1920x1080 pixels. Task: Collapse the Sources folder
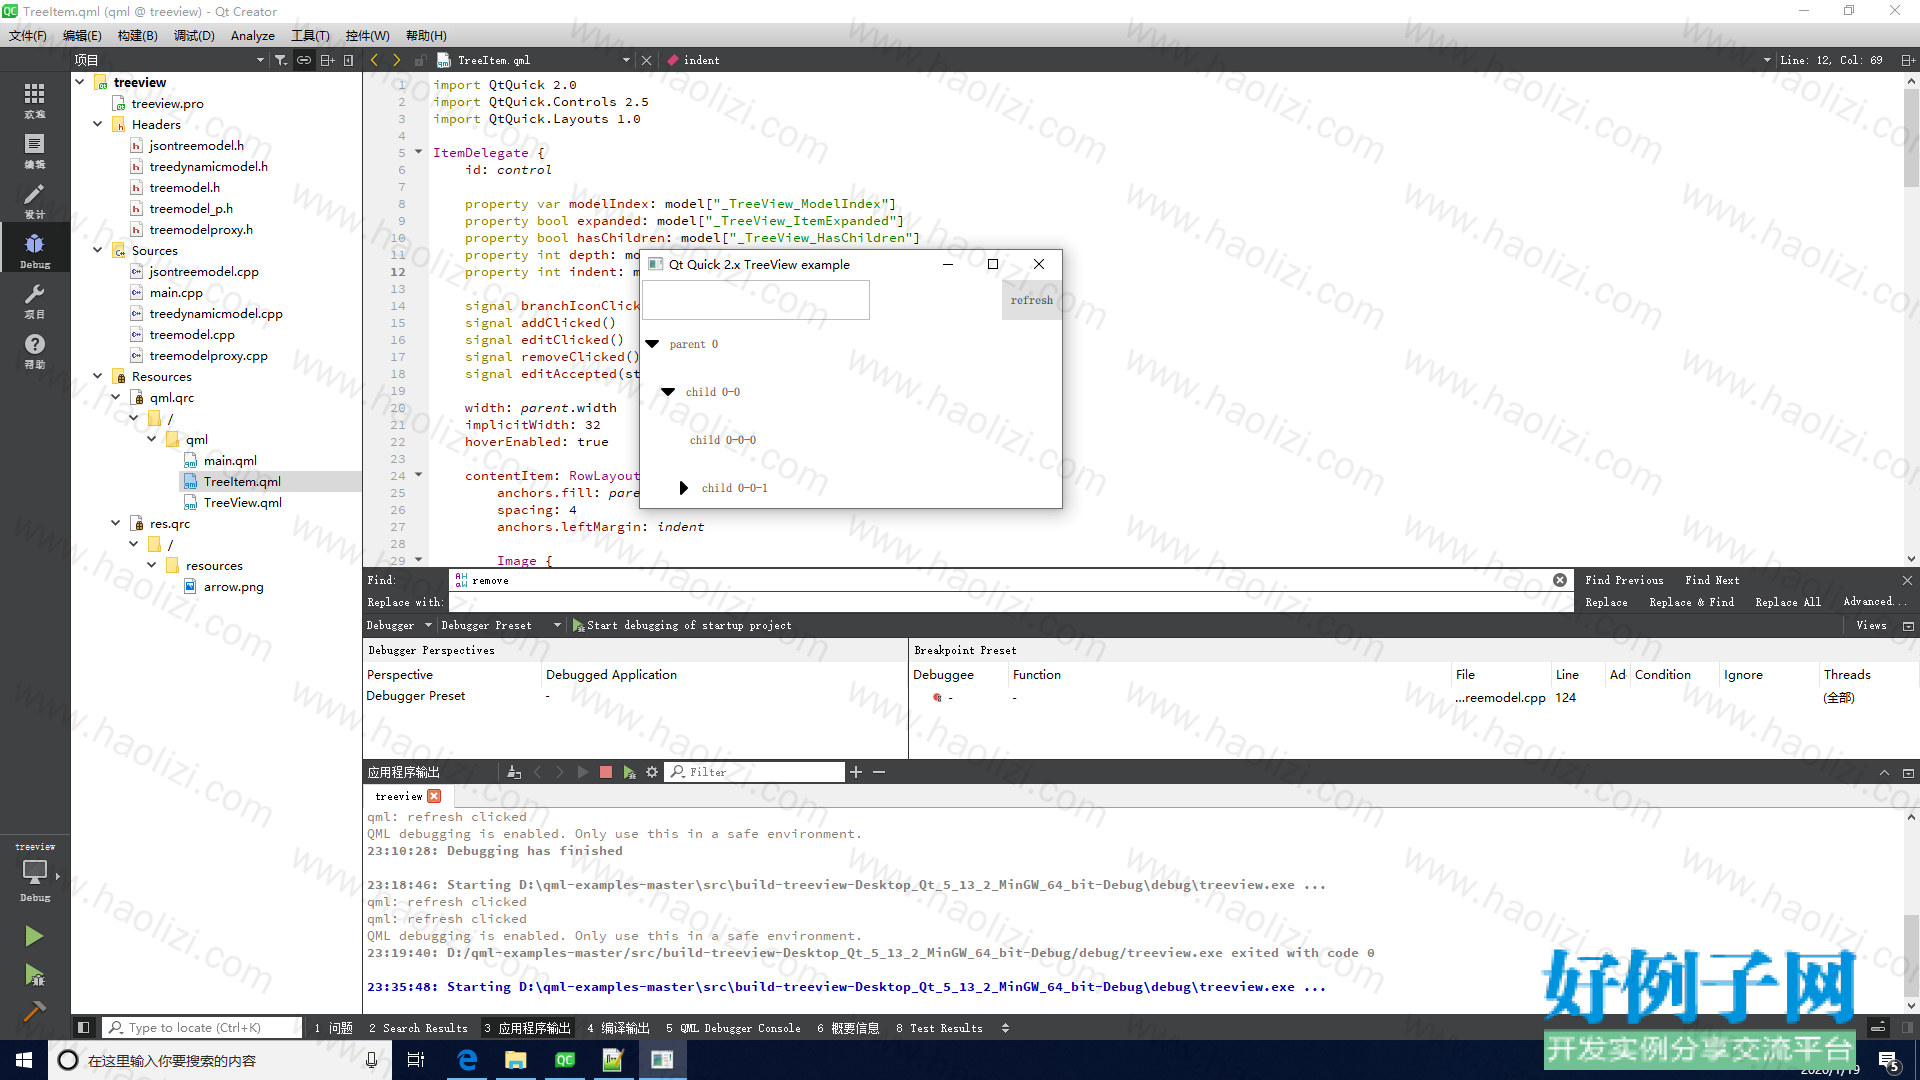97,250
